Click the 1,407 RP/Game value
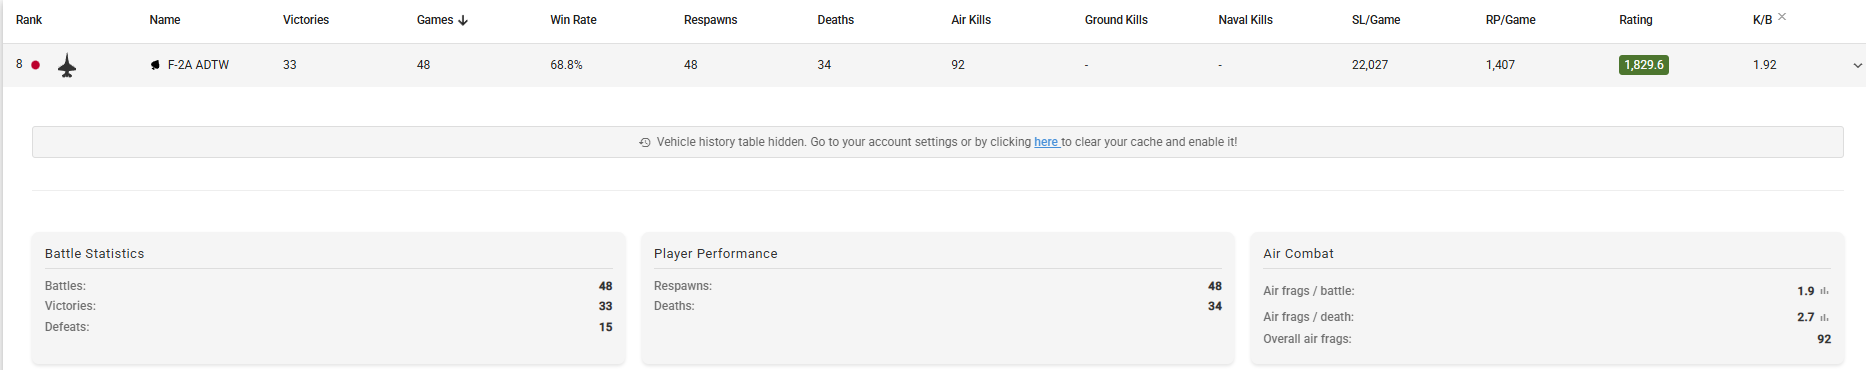The image size is (1866, 370). pos(1500,65)
